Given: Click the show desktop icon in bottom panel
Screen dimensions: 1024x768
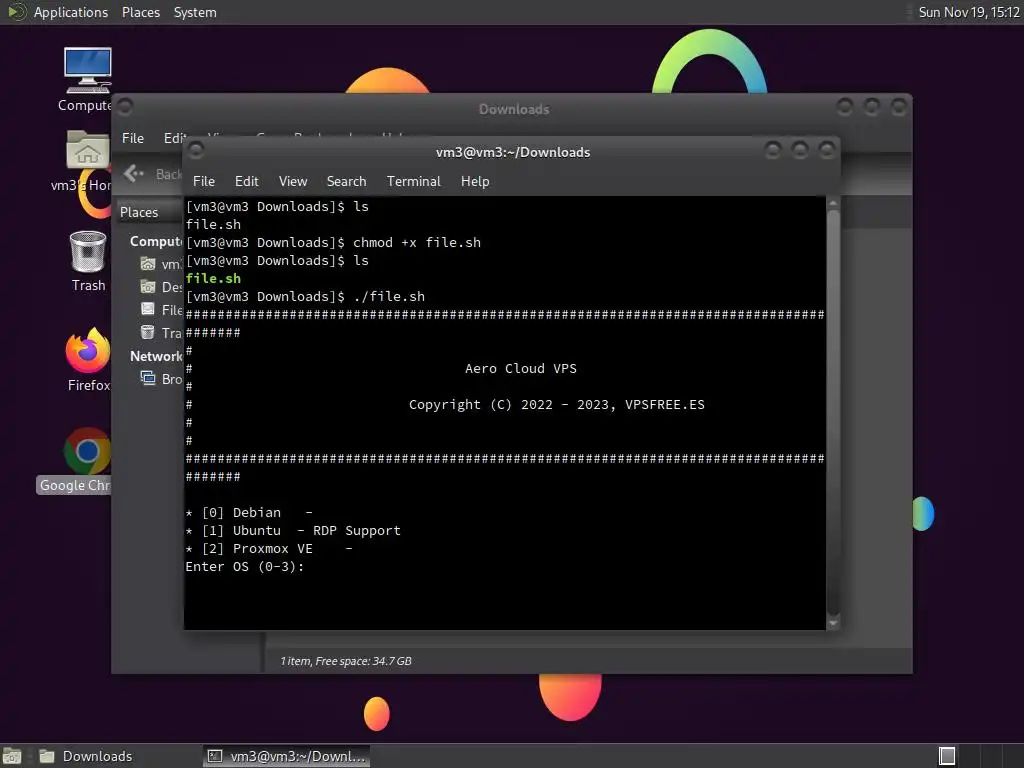Looking at the screenshot, I should pos(12,756).
